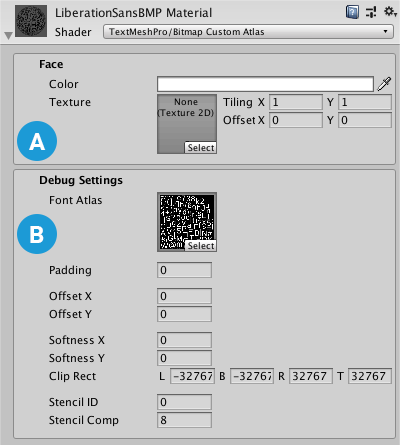This screenshot has height=445, width=400.
Task: Click the Stencil Comp label
Action: point(84,420)
